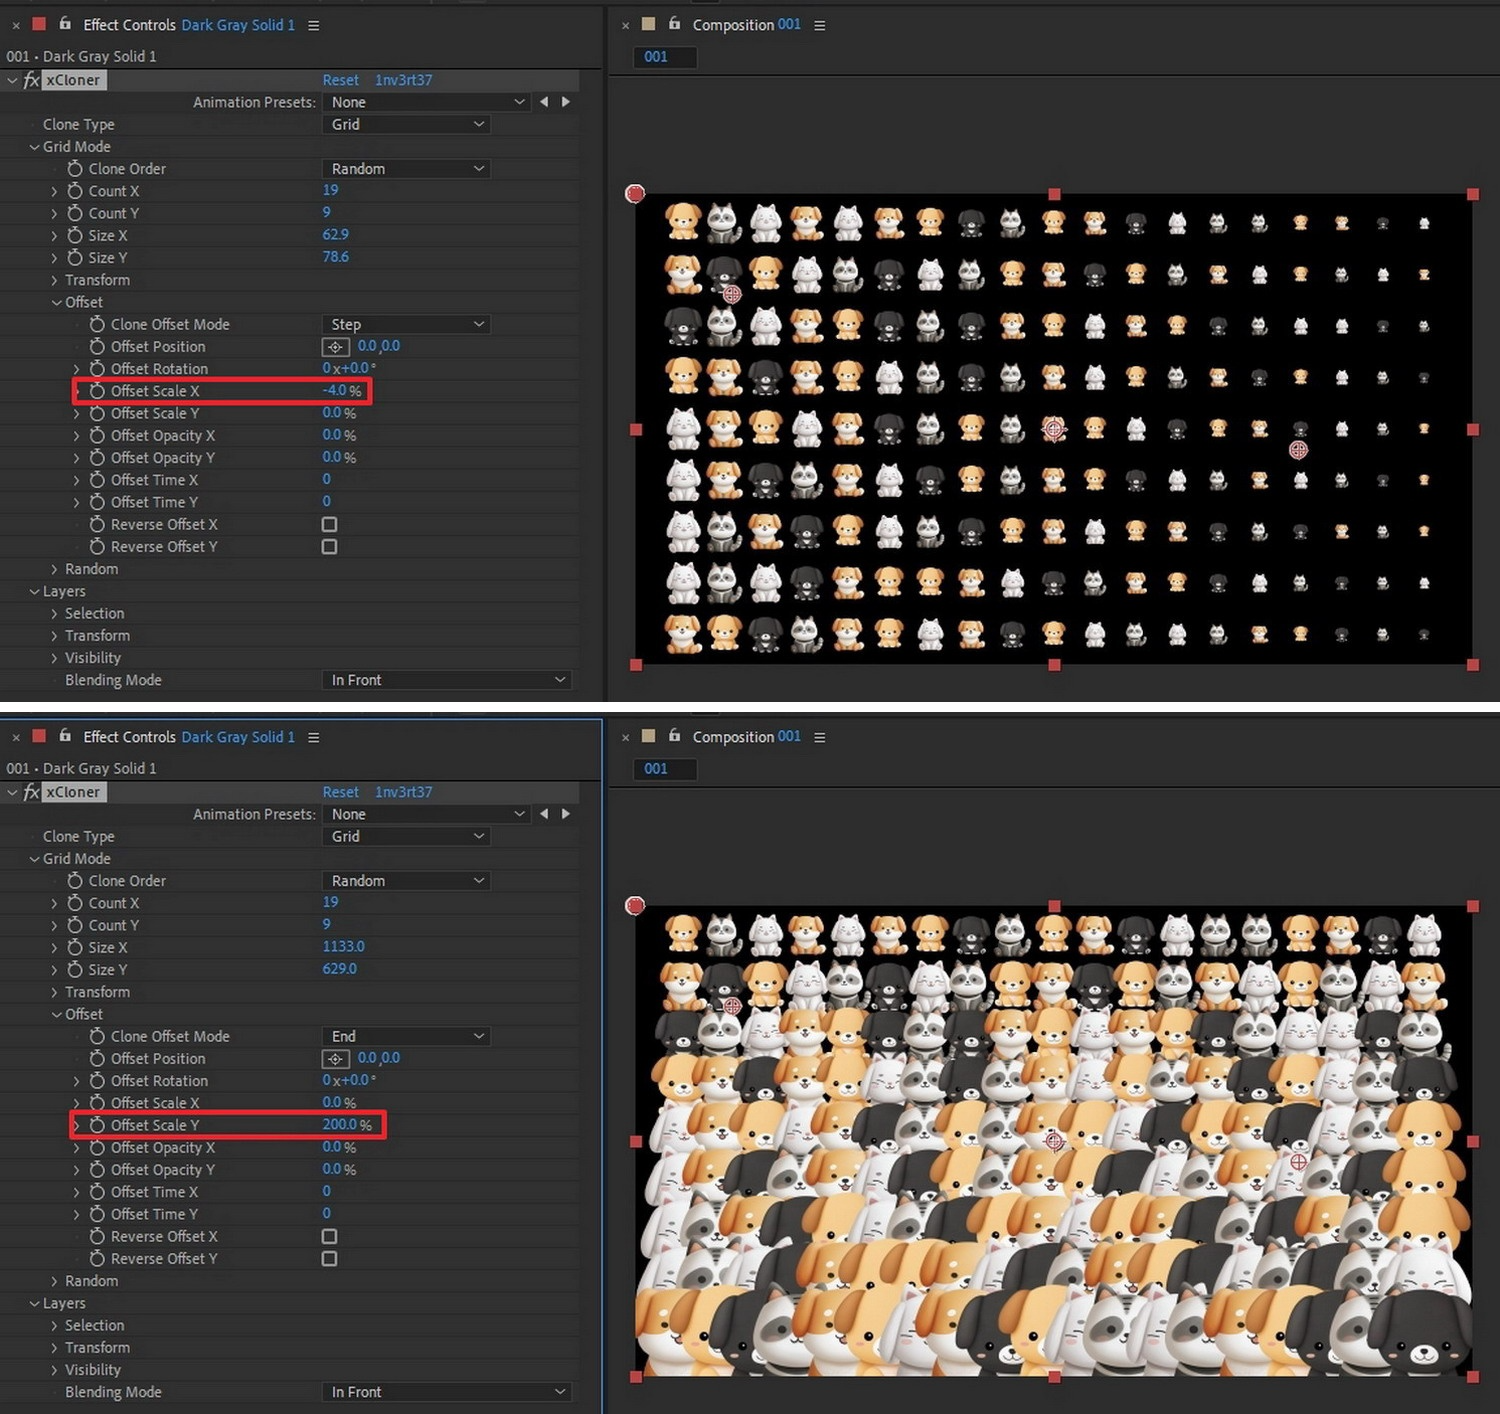Toggle the xCloner fx switch in lower panel
Screen dimensions: 1500x1414
[x=31, y=792]
